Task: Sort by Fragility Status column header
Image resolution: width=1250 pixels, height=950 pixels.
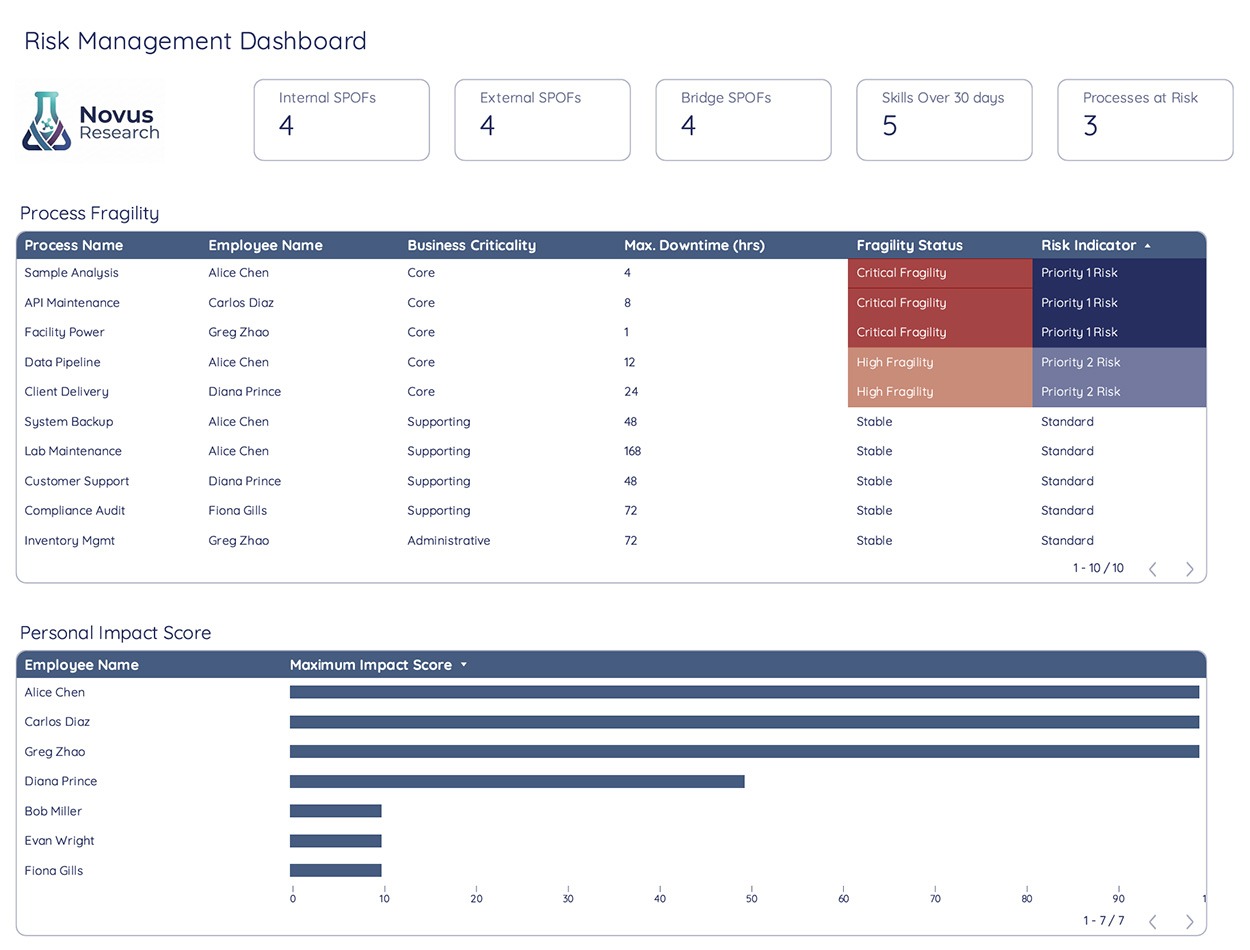Action: (x=909, y=245)
